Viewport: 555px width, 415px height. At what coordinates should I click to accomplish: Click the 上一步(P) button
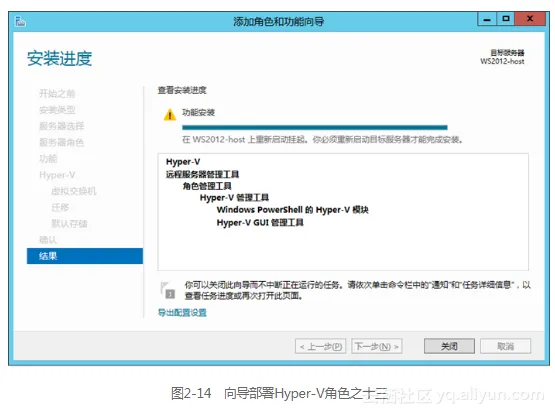click(x=321, y=346)
